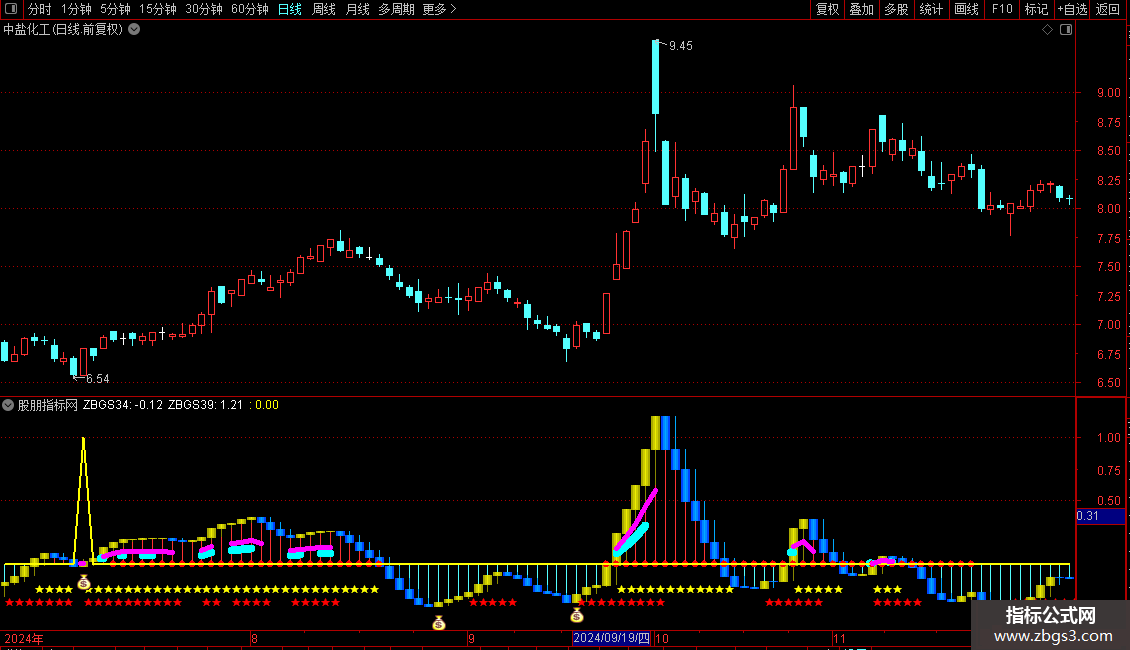Screen dimensions: 1130x650
Task: Expand the 股朋指标网 indicator dropdown
Action: [8, 405]
